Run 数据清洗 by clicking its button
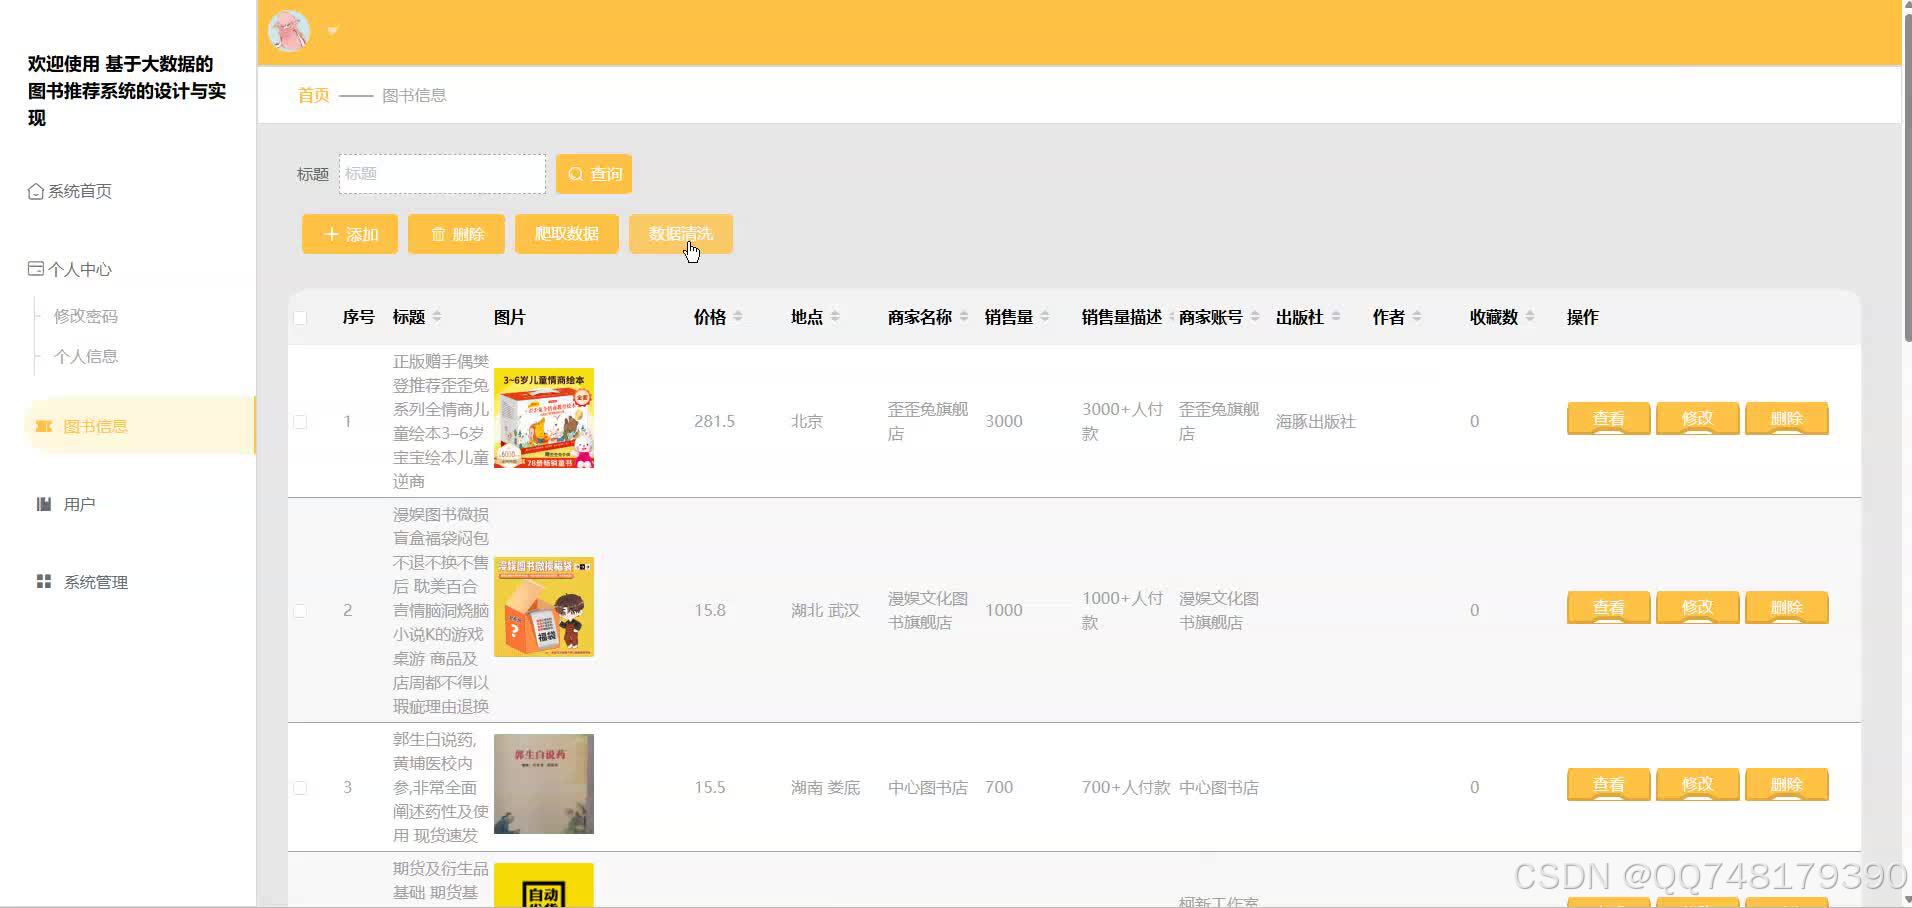 click(682, 234)
